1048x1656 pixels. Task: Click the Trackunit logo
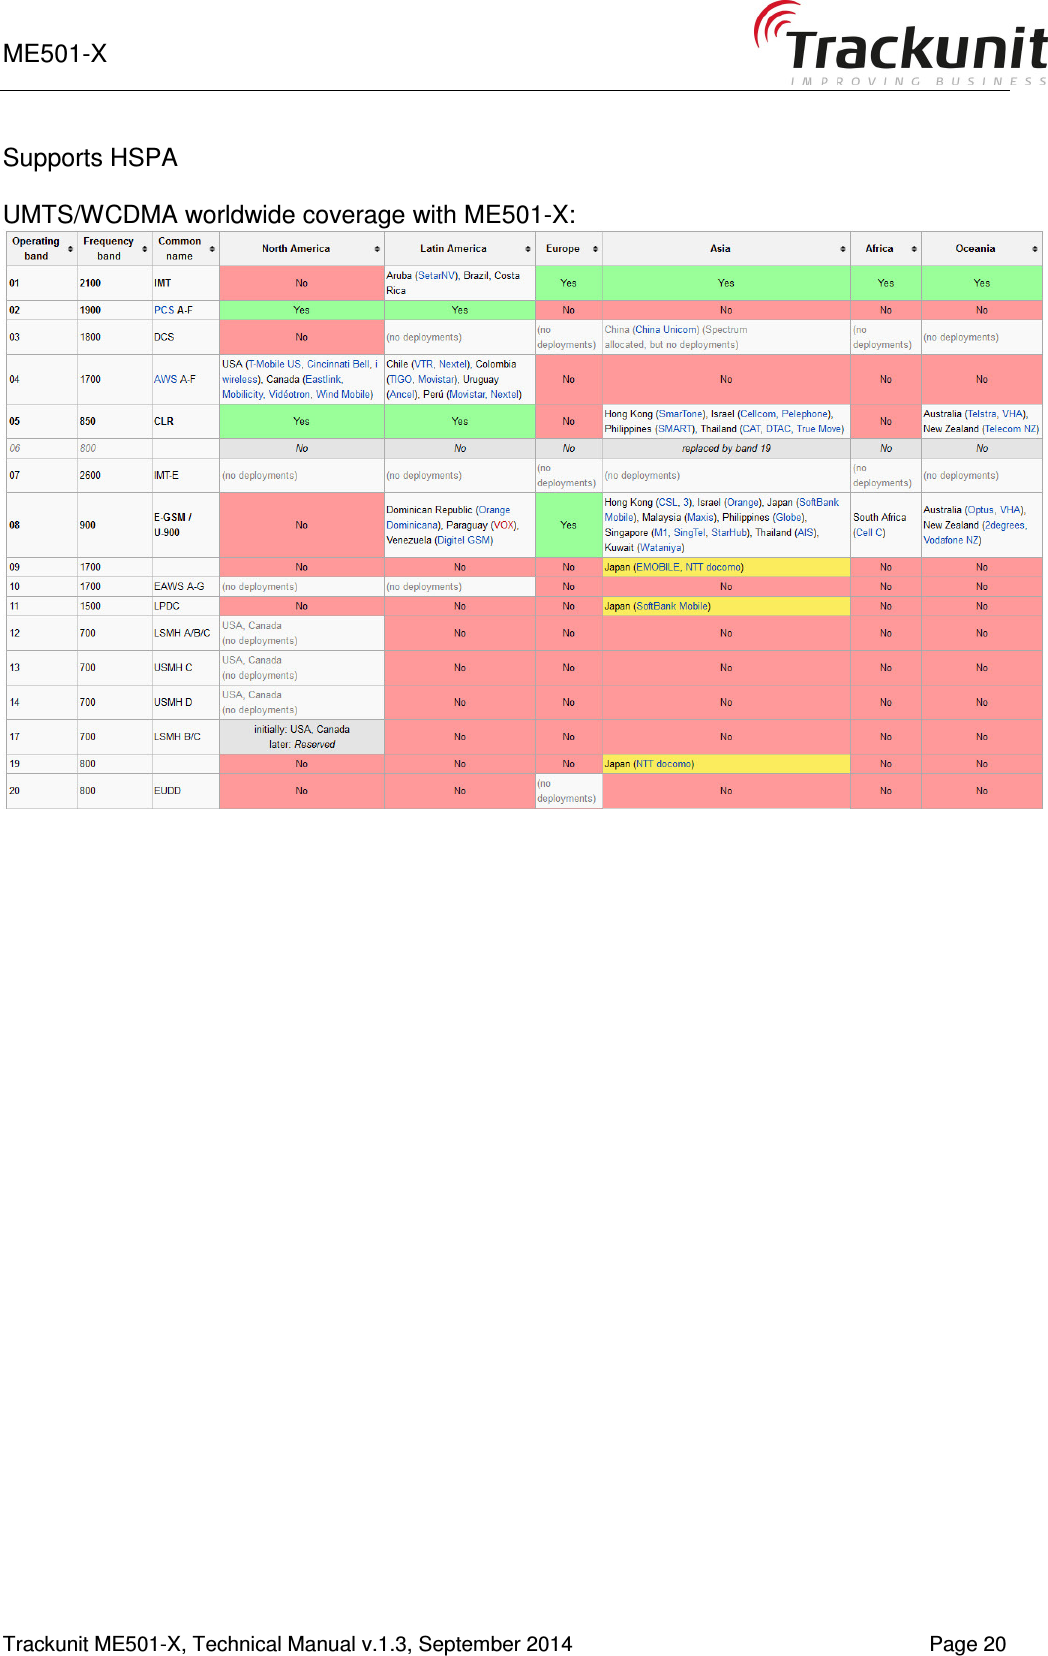(900, 45)
